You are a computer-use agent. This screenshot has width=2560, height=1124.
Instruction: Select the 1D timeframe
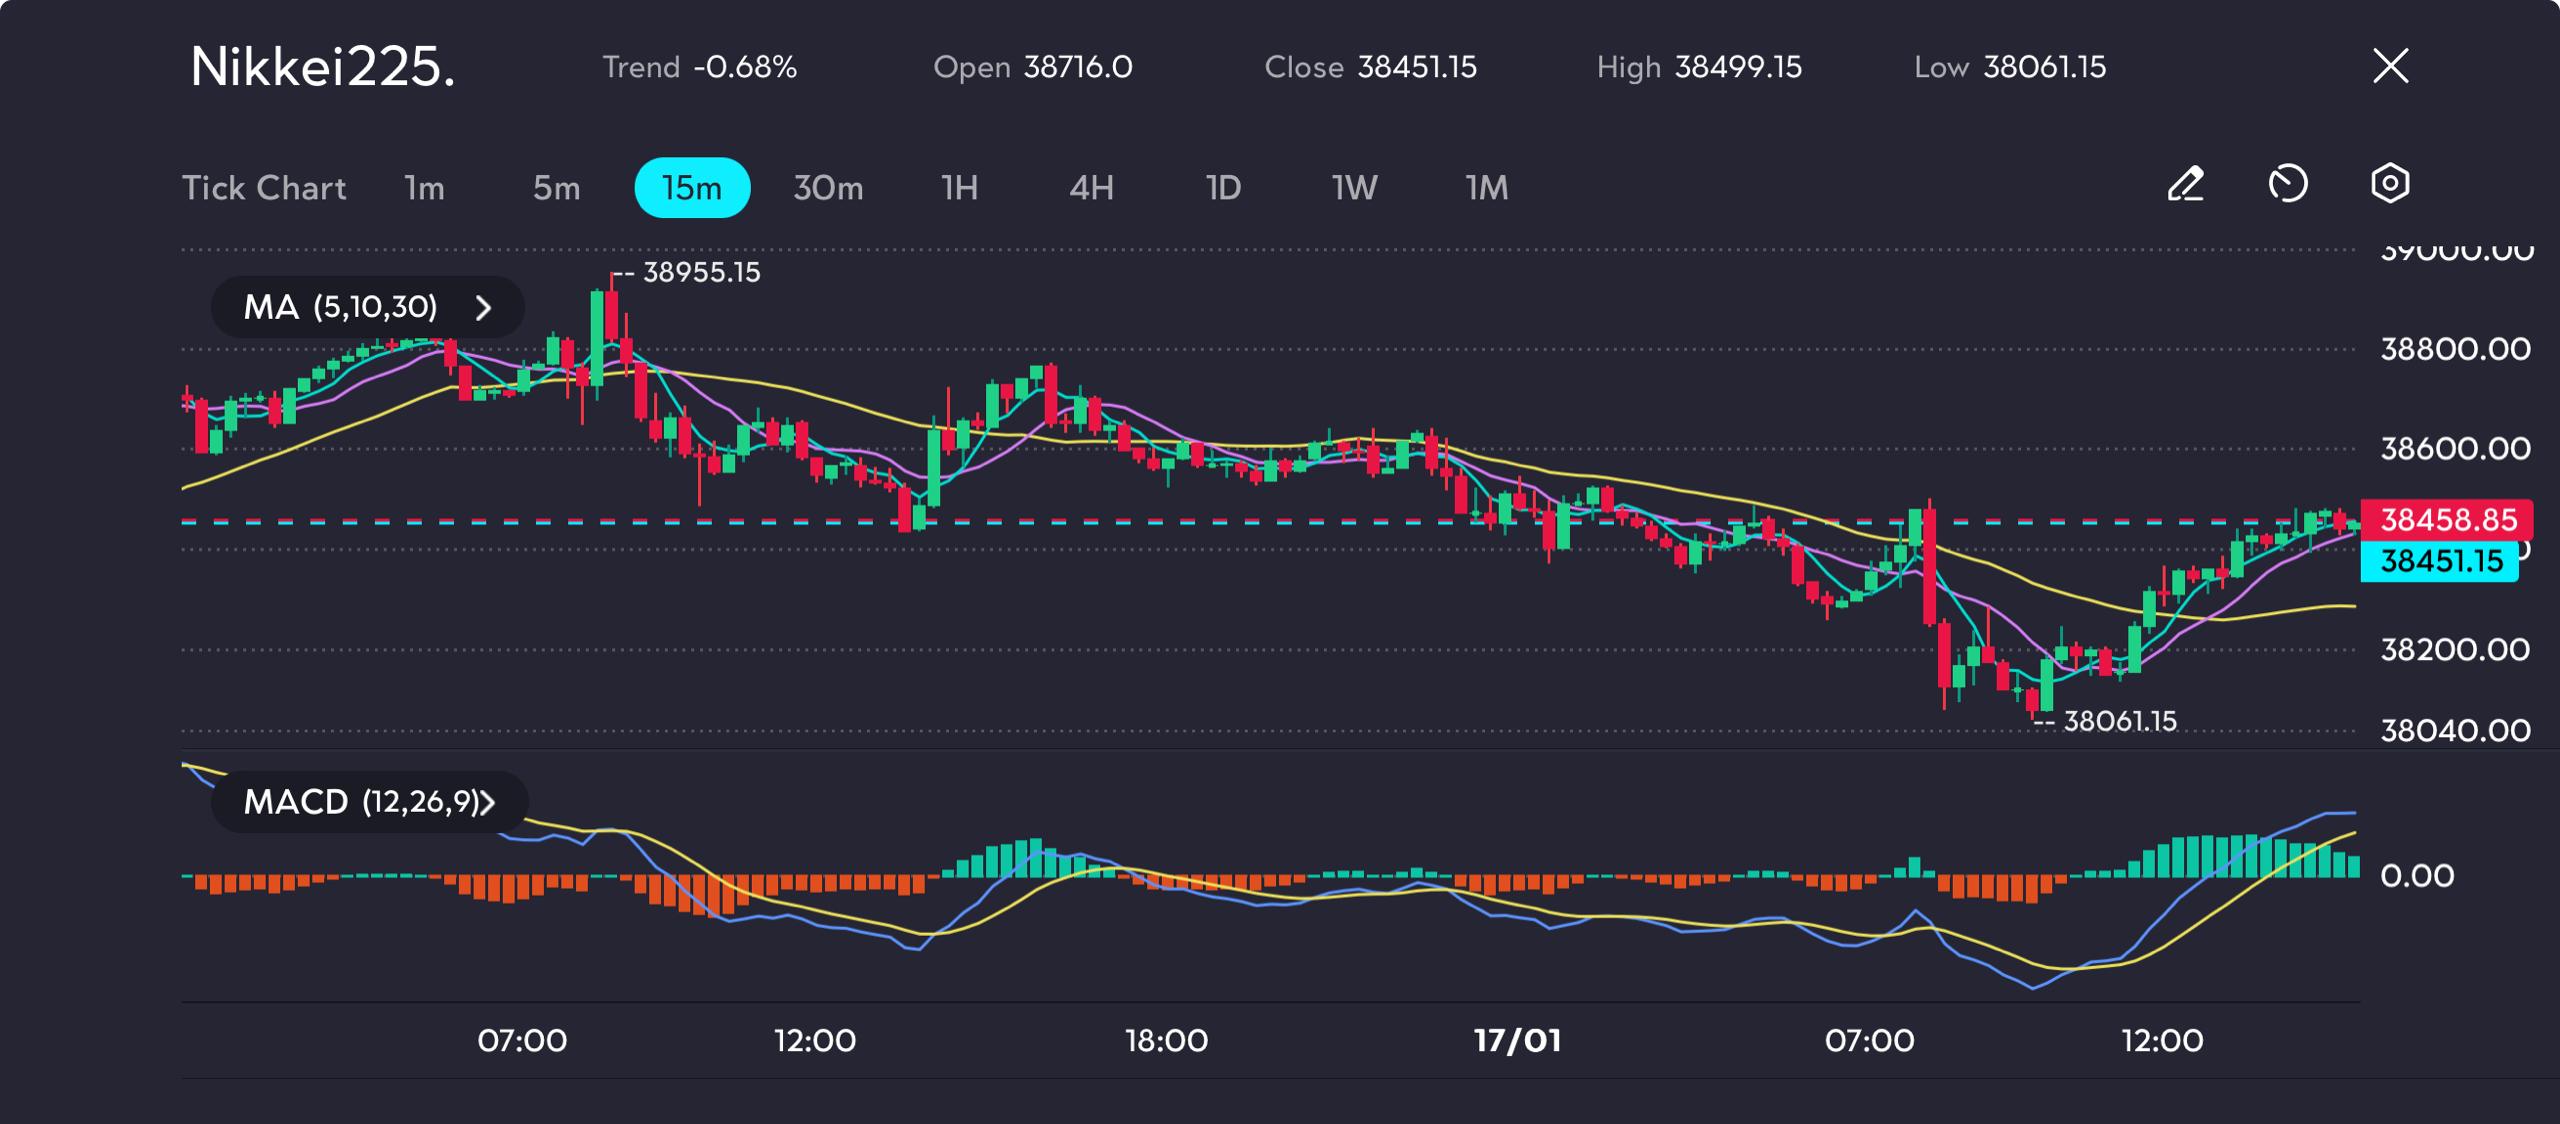click(x=1223, y=188)
